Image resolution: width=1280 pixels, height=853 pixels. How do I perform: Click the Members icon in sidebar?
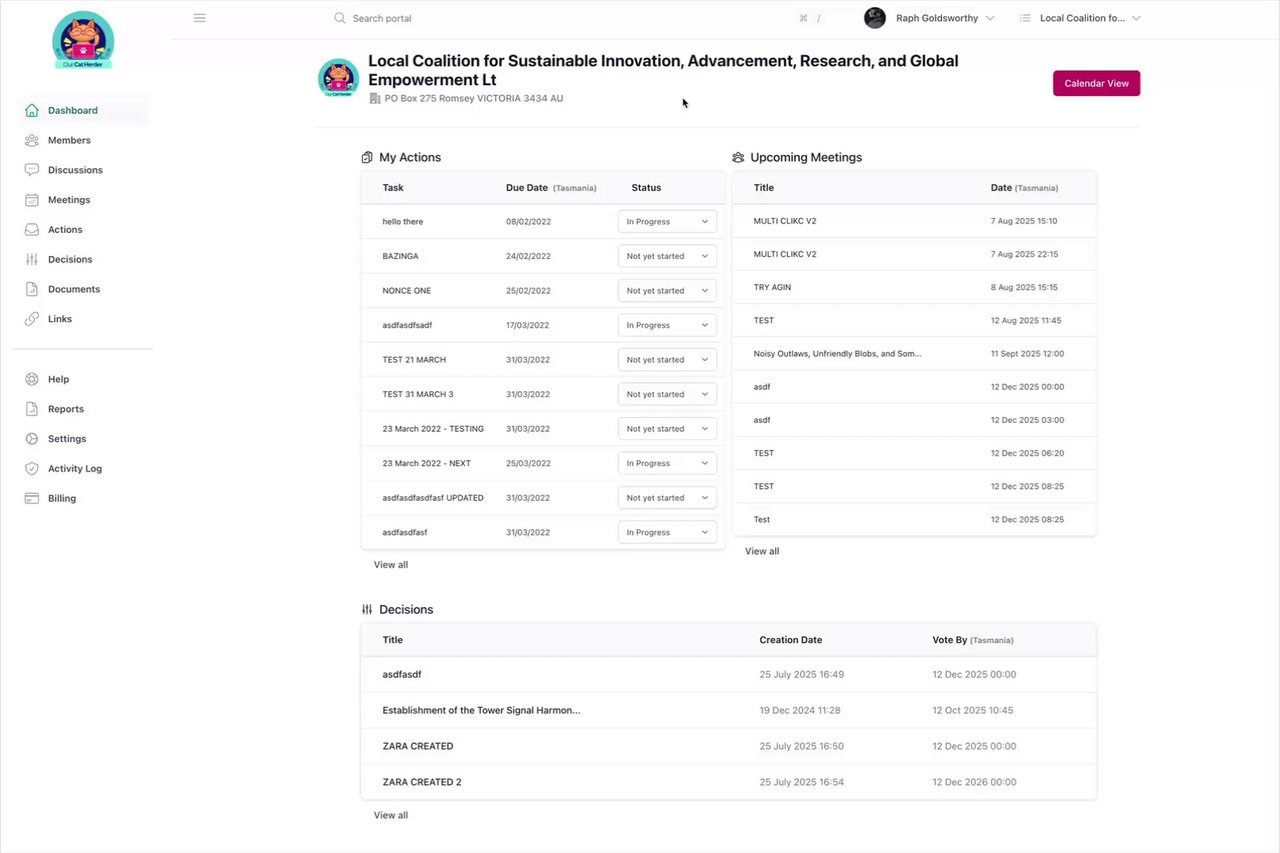click(x=32, y=140)
